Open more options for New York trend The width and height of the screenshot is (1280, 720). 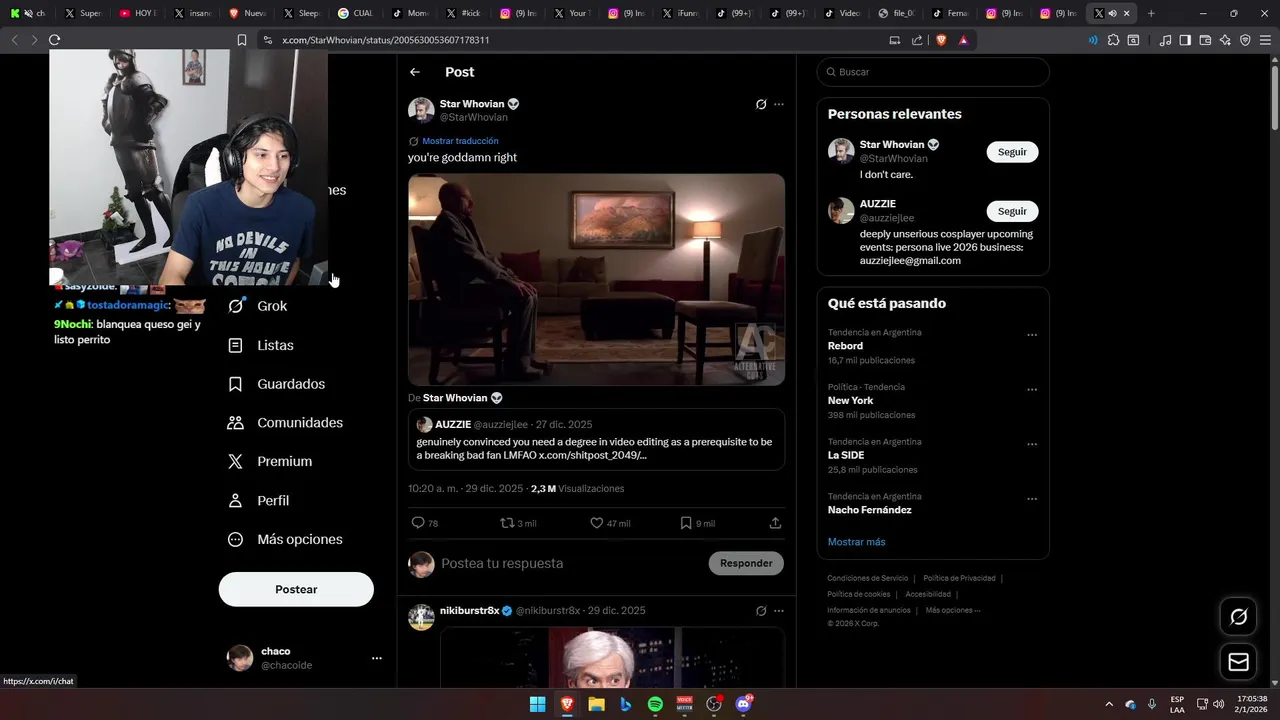[1032, 390]
